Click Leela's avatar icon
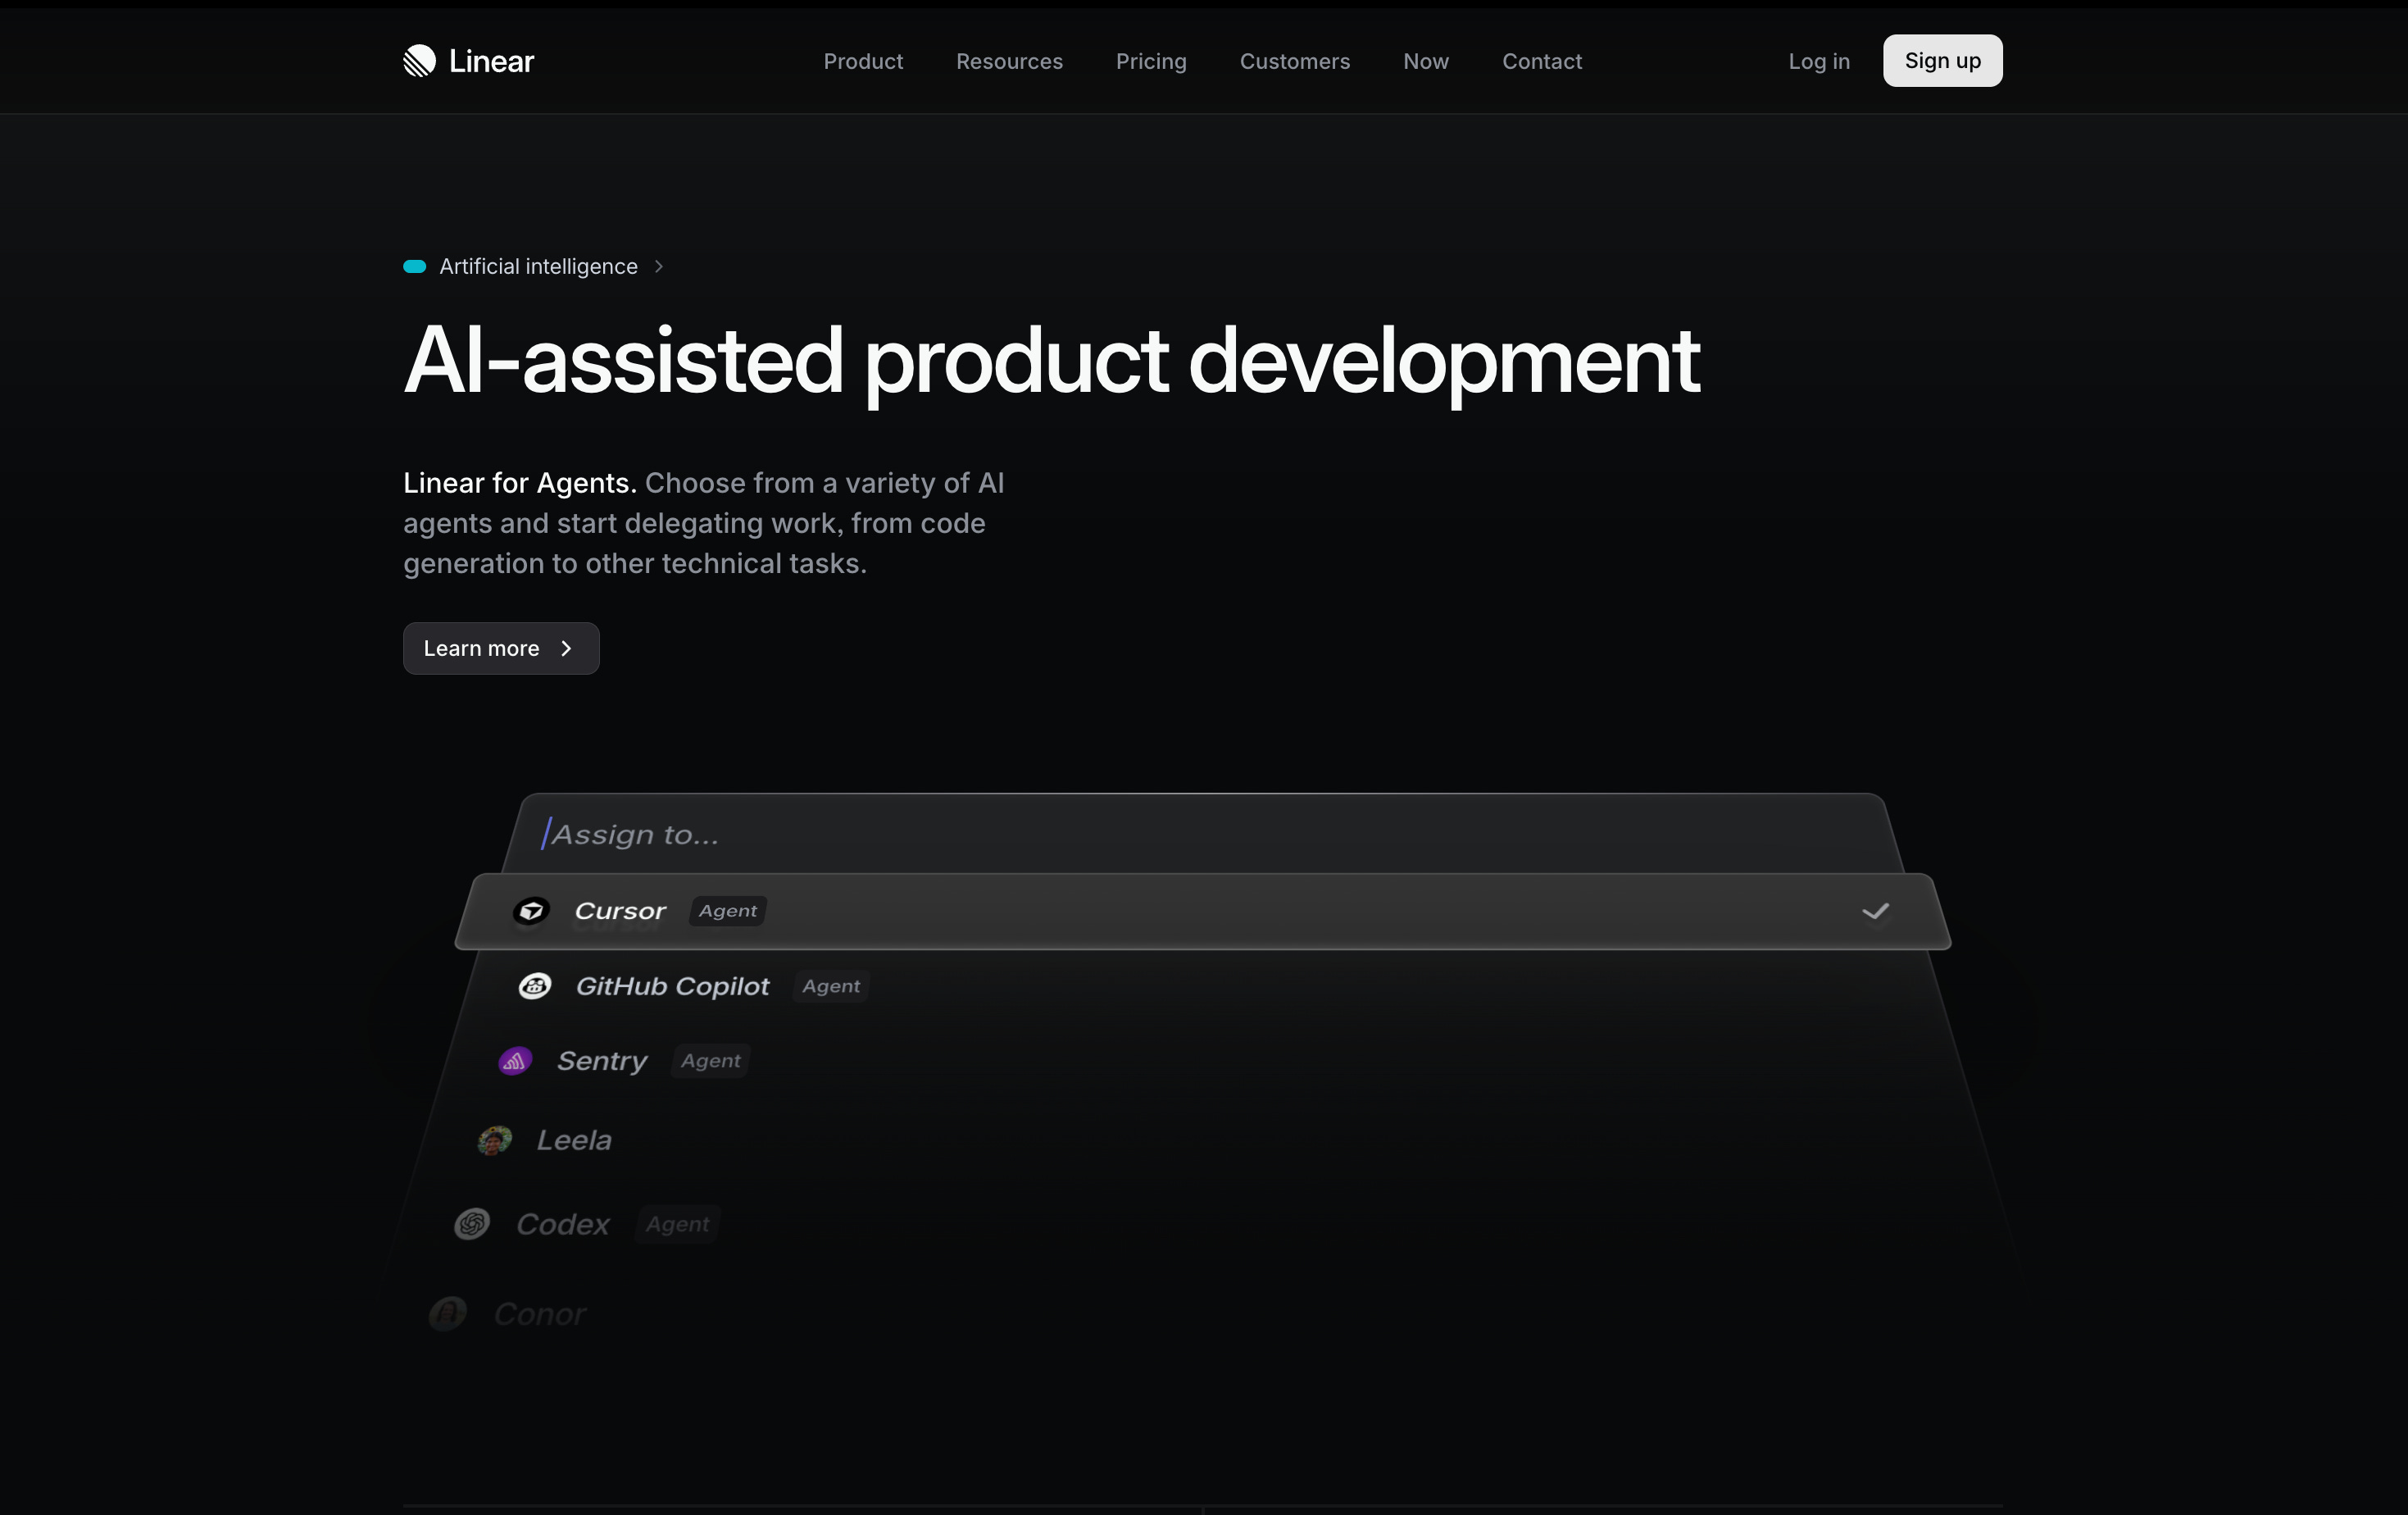Viewport: 2408px width, 1515px height. (x=495, y=1140)
